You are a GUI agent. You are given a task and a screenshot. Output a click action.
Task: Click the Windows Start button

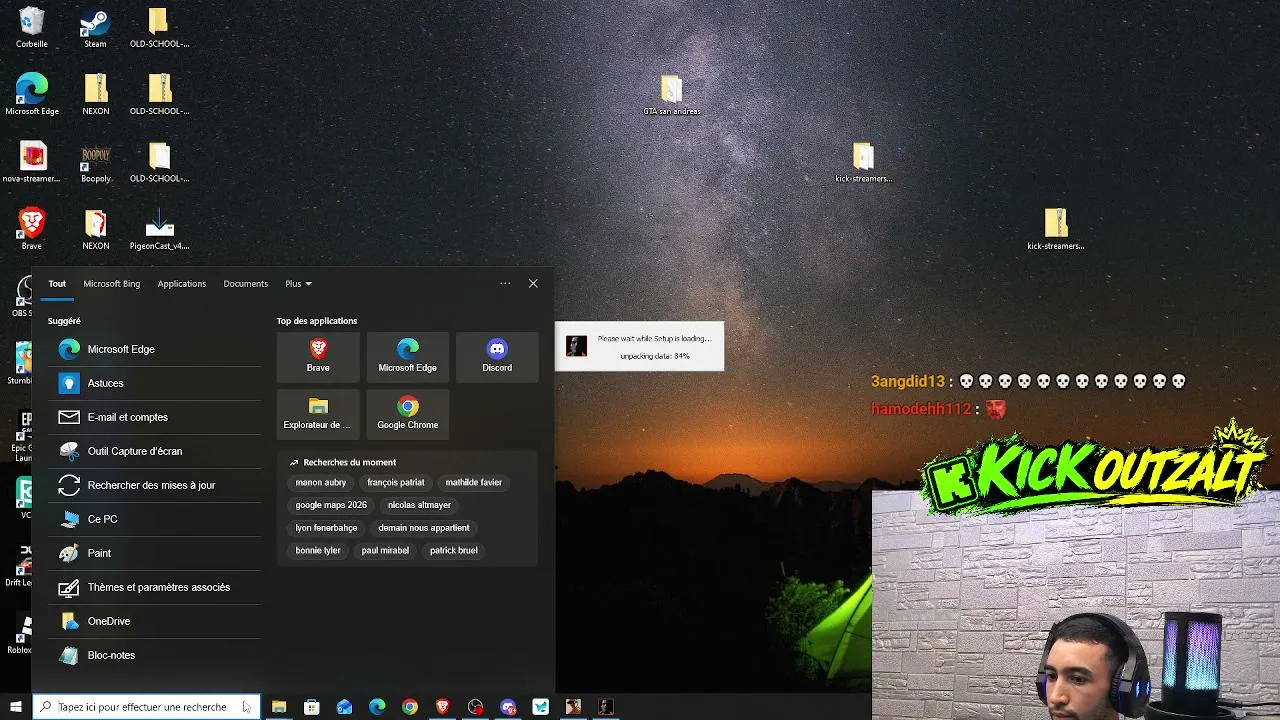coord(15,707)
